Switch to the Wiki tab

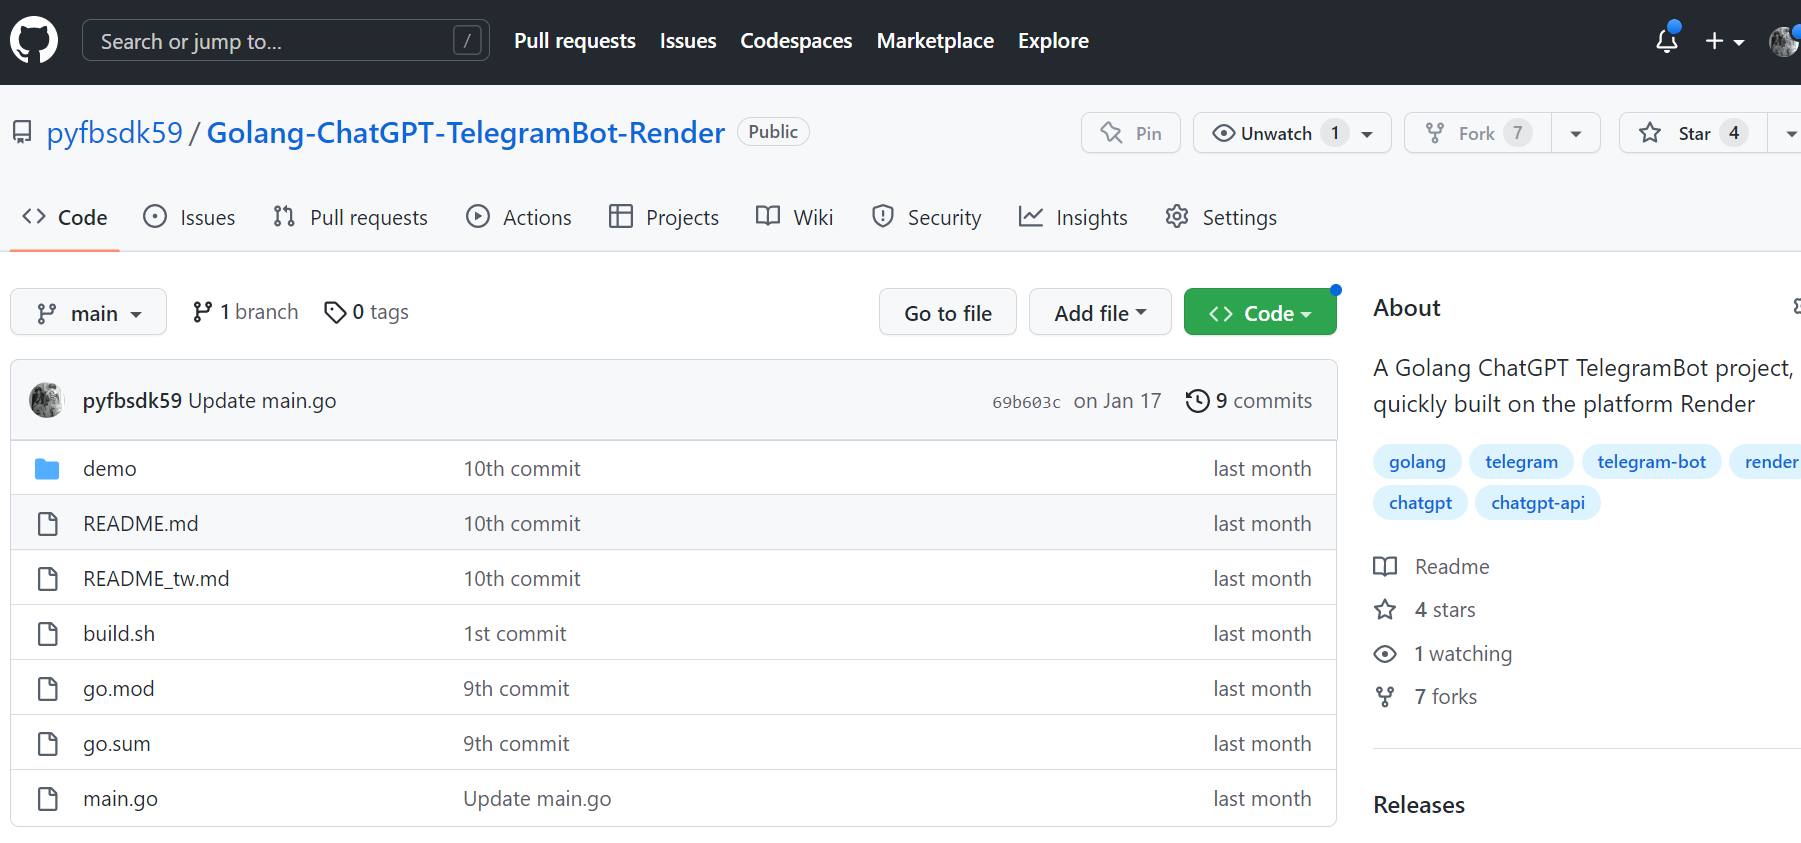click(x=795, y=217)
